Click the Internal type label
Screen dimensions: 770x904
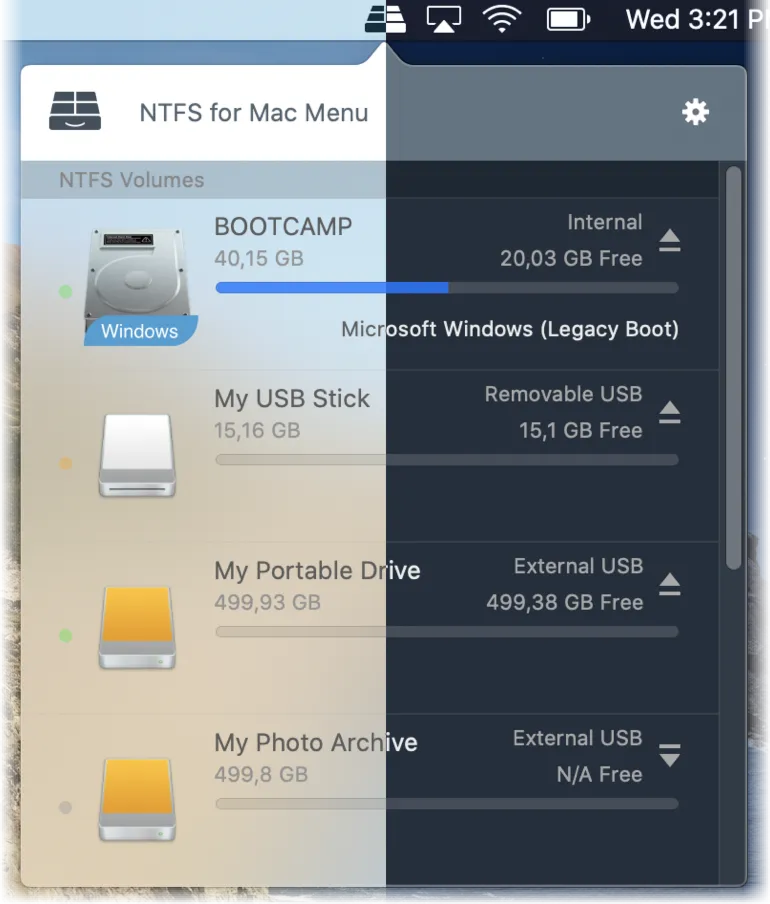pyautogui.click(x=605, y=223)
